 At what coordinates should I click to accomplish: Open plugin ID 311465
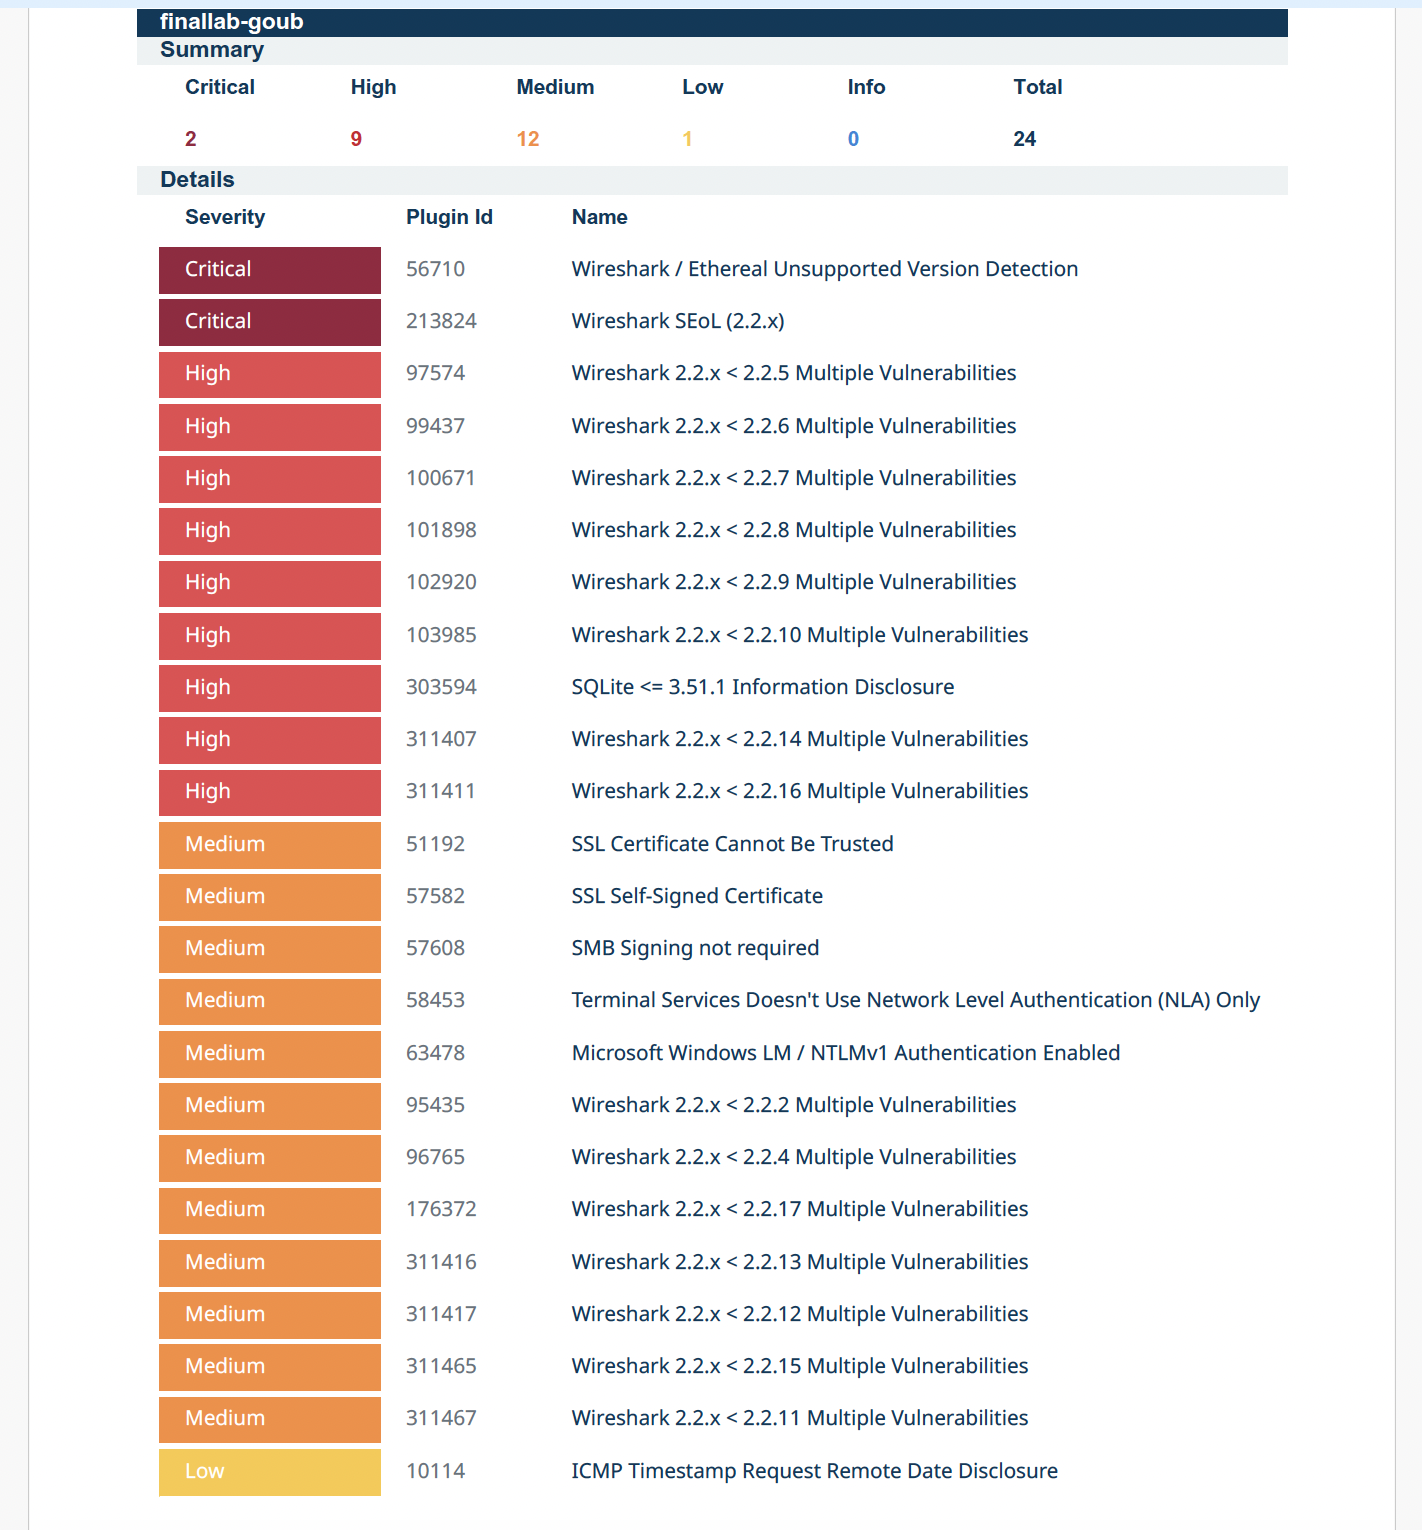(x=441, y=1366)
